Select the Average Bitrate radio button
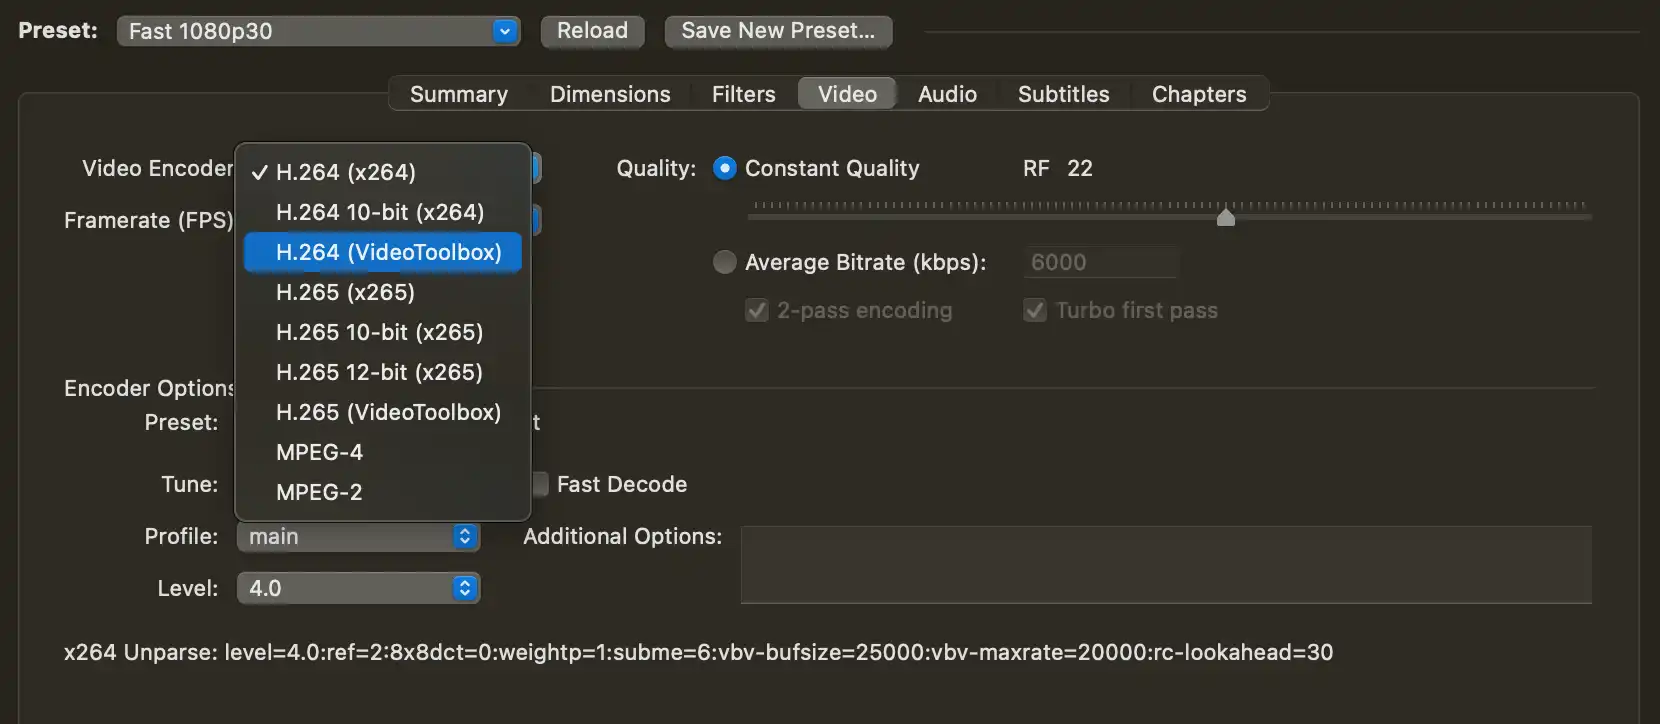 point(725,262)
